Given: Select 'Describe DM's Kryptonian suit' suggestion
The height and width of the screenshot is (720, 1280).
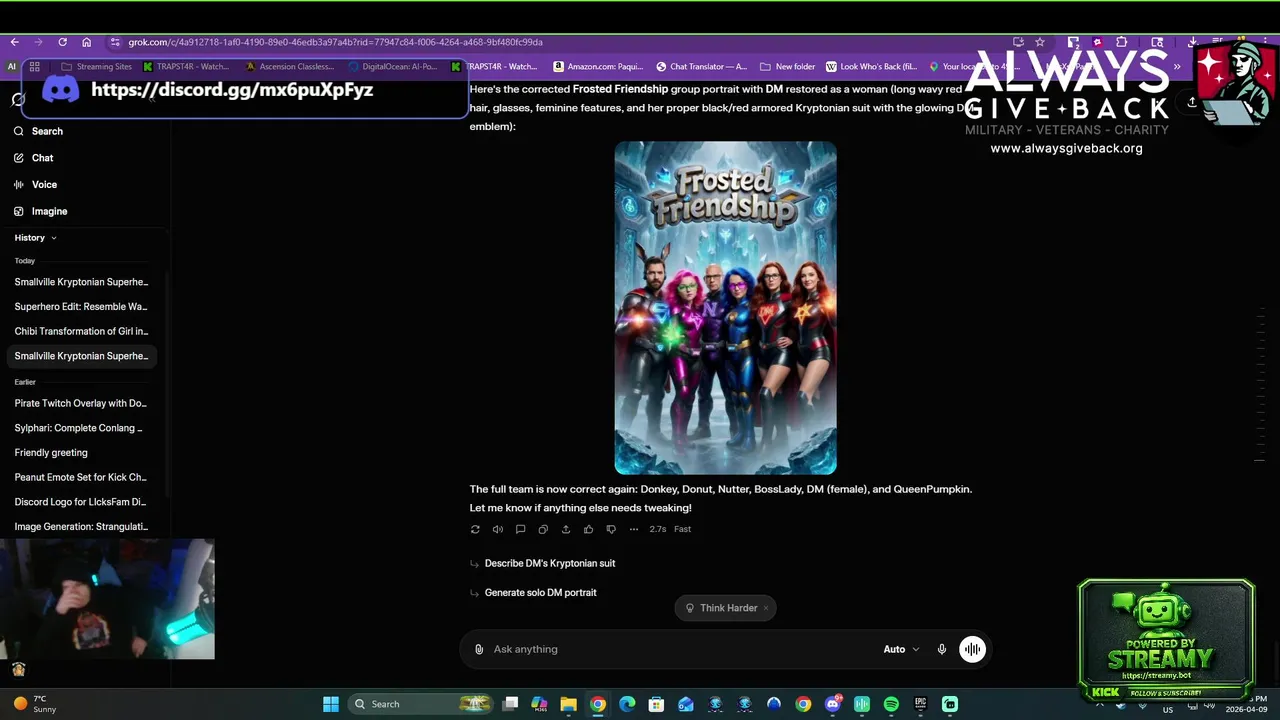Looking at the screenshot, I should 550,563.
